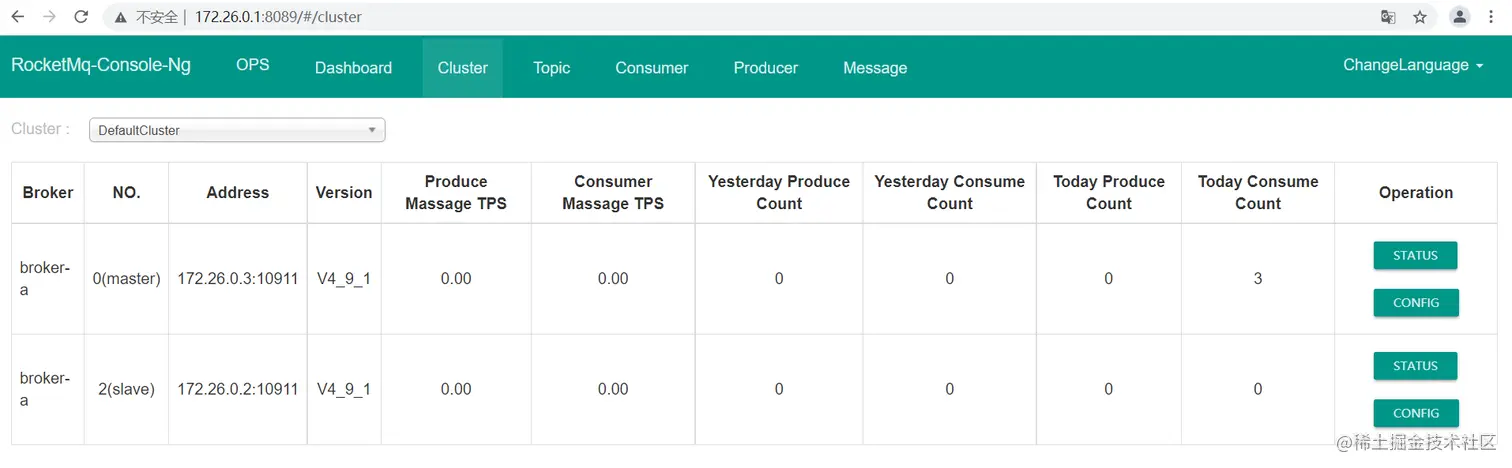Screen dimensions: 1512x468
Task: Click the insecure connection warning icon
Action: tap(120, 17)
